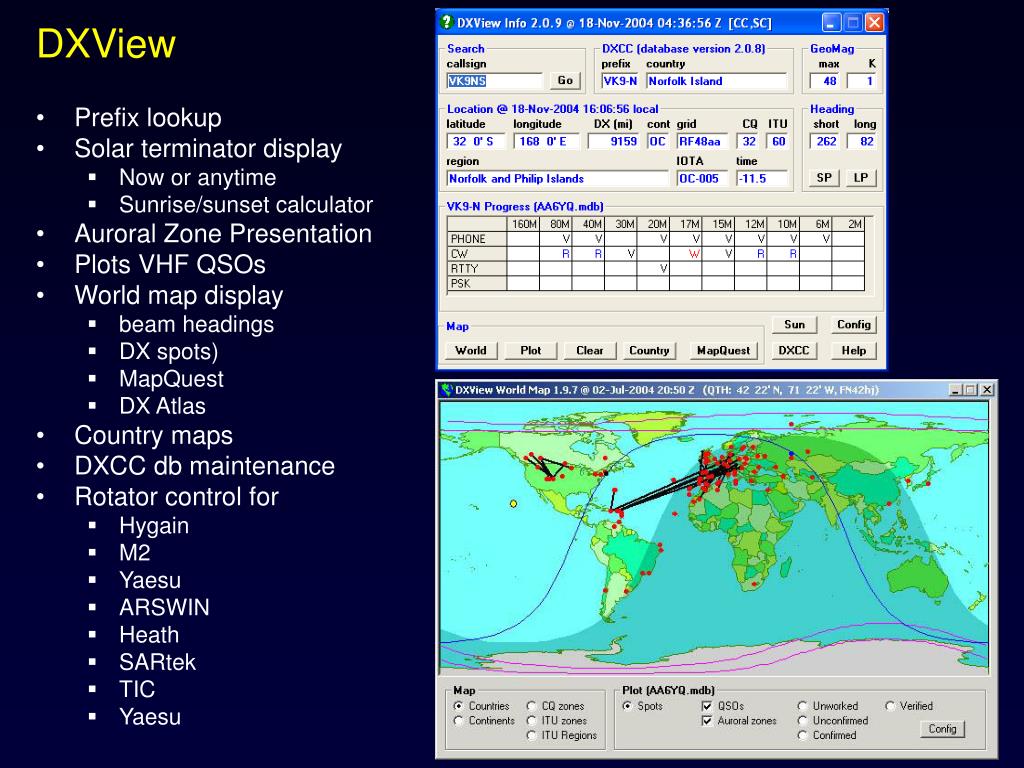Click the callsign field containing VK9NS
1024x768 pixels.
(494, 81)
